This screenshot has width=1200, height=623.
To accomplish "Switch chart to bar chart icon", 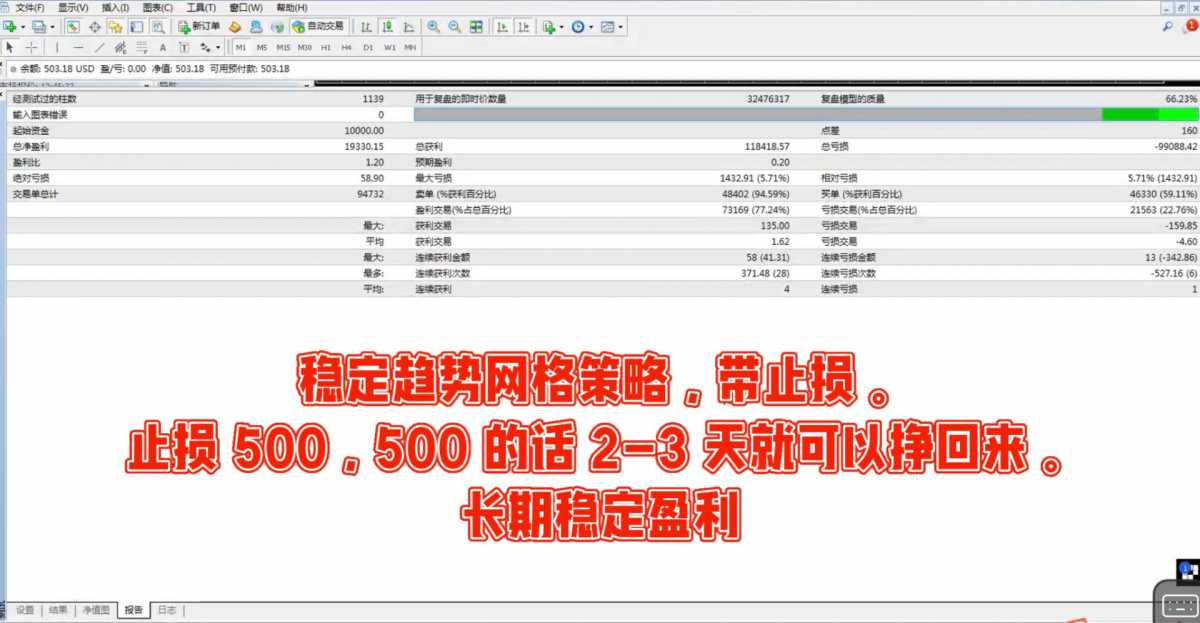I will tap(367, 27).
